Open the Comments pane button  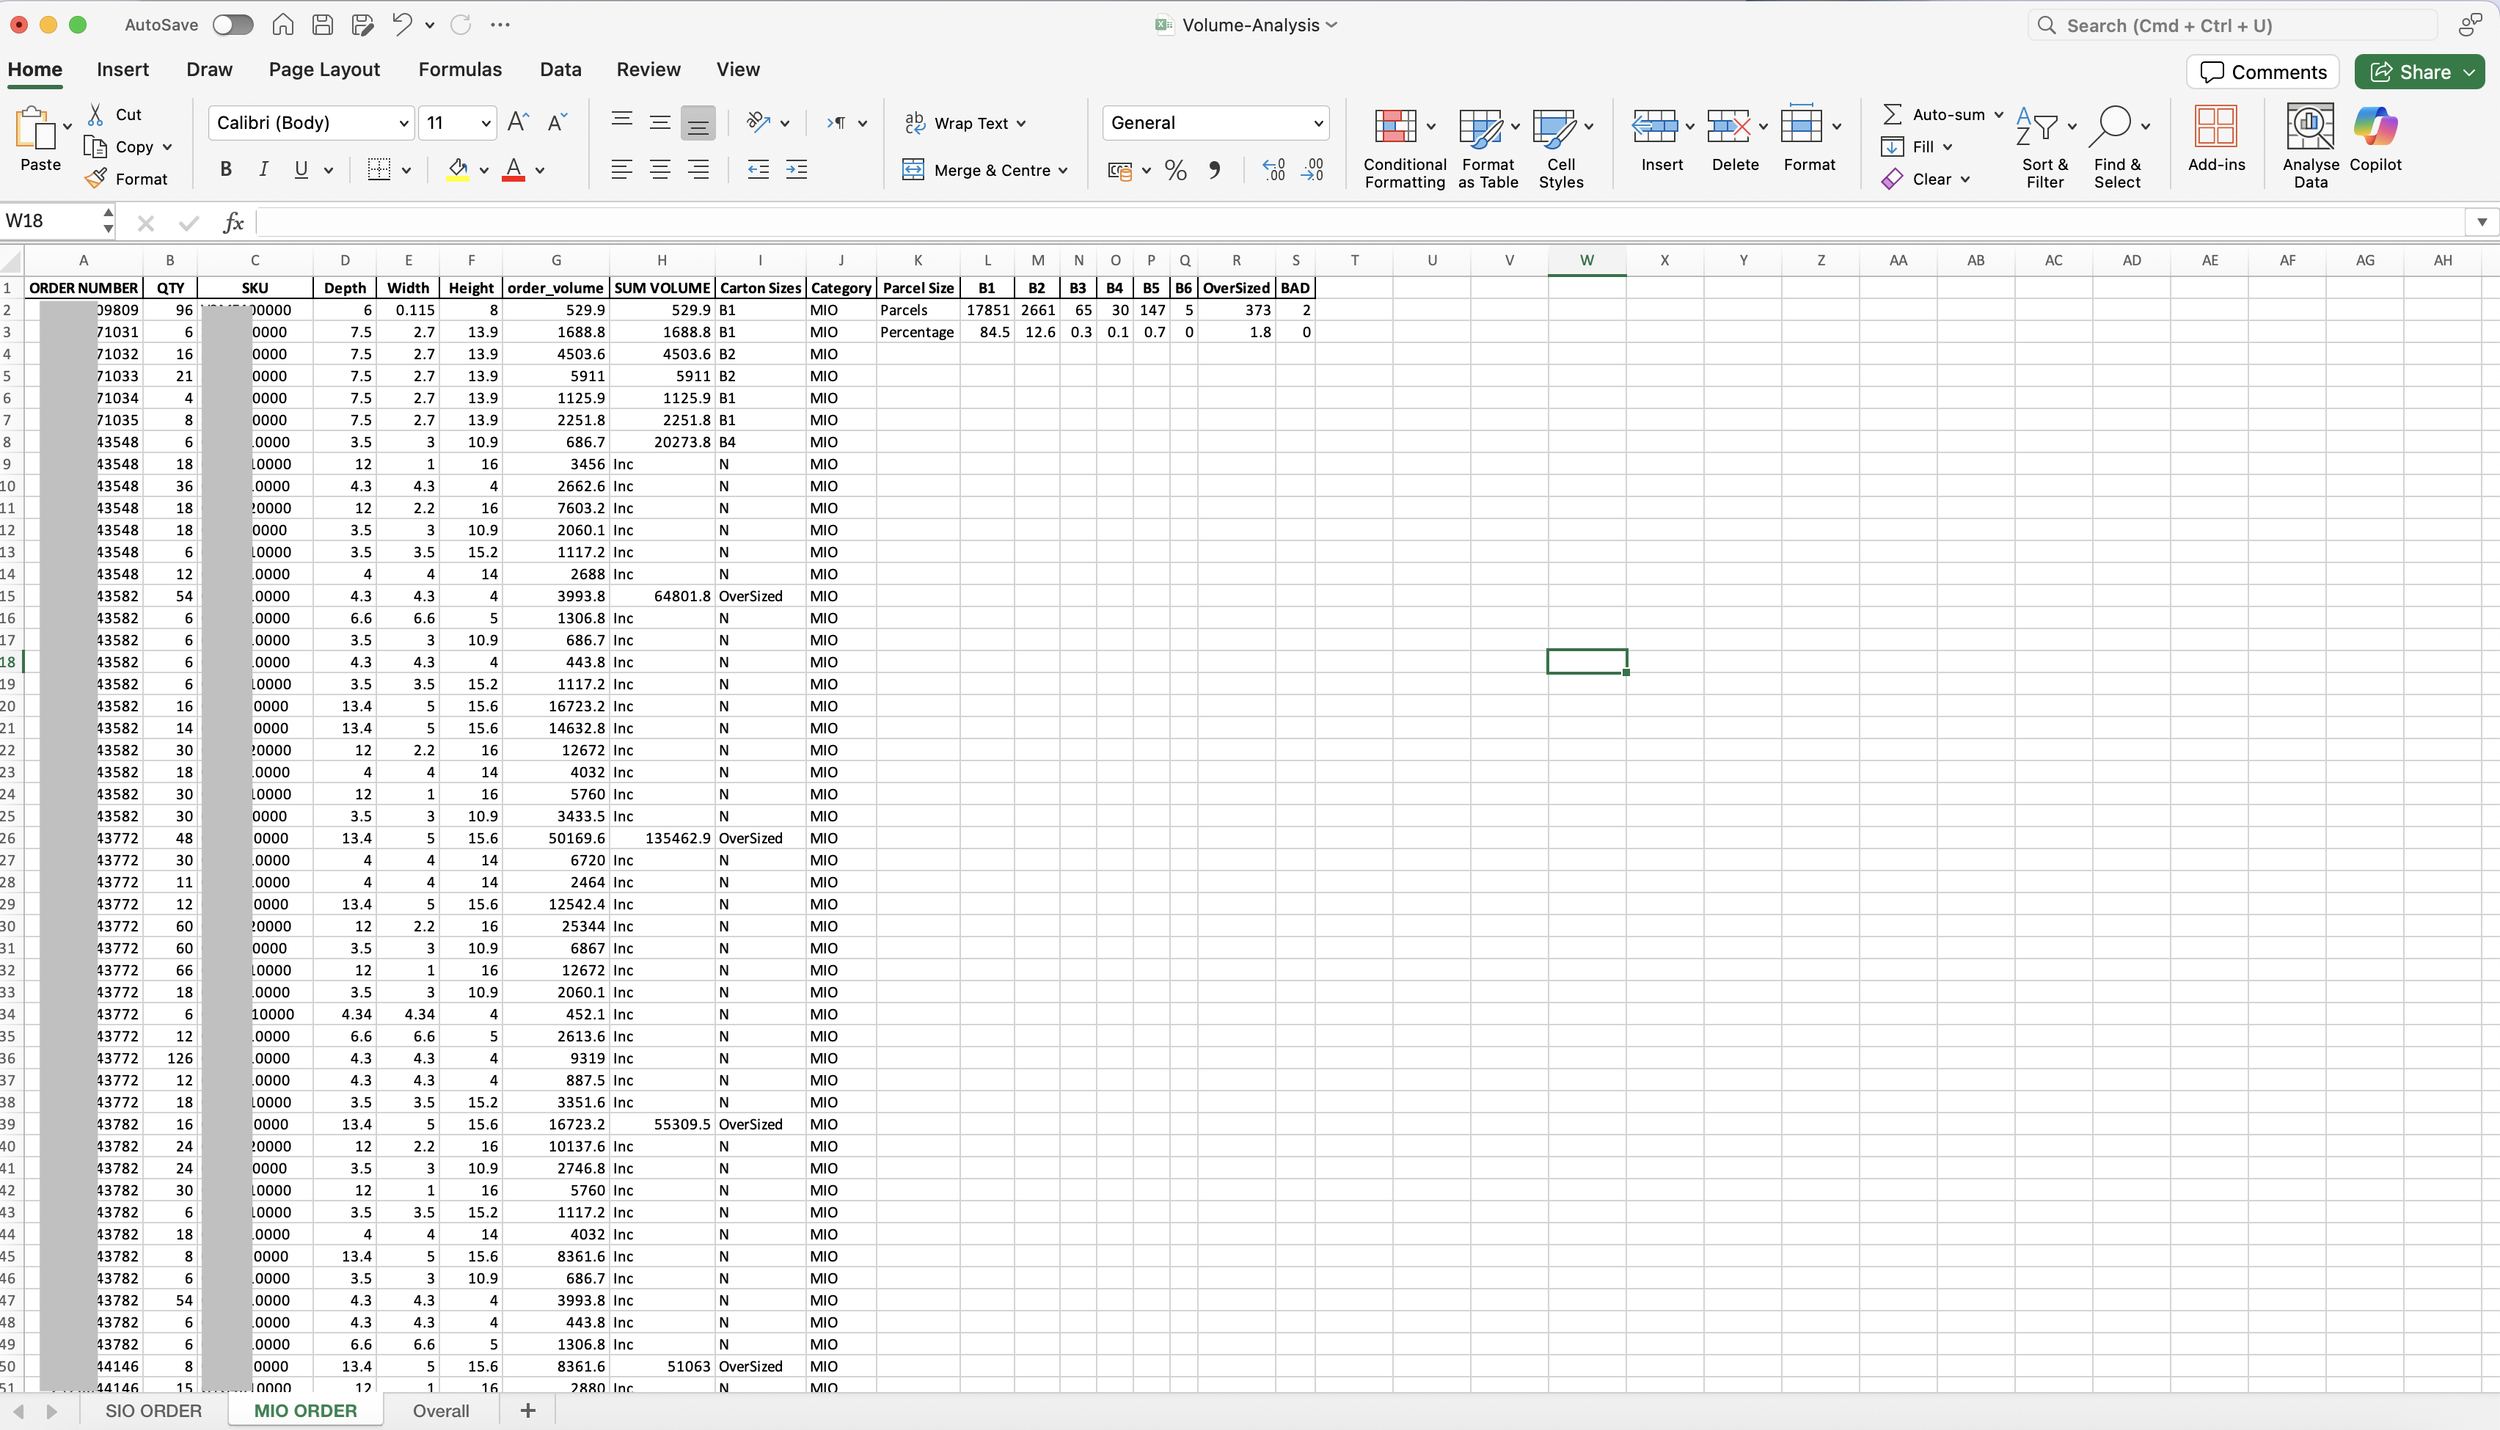[2263, 72]
